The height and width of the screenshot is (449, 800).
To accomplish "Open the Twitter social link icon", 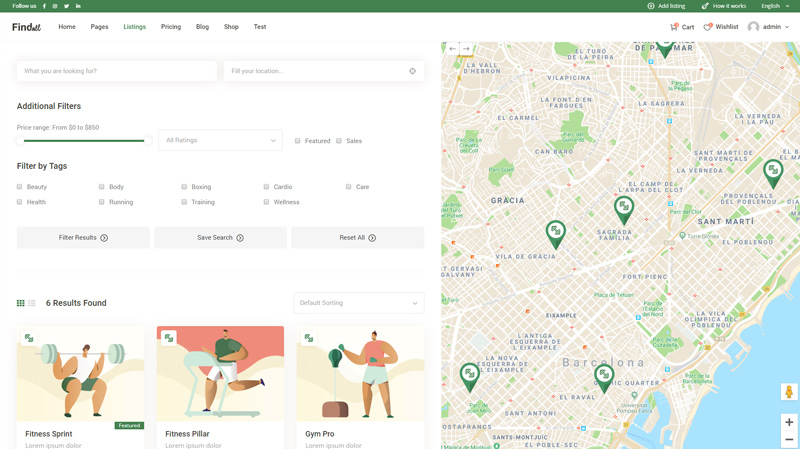I will [67, 6].
